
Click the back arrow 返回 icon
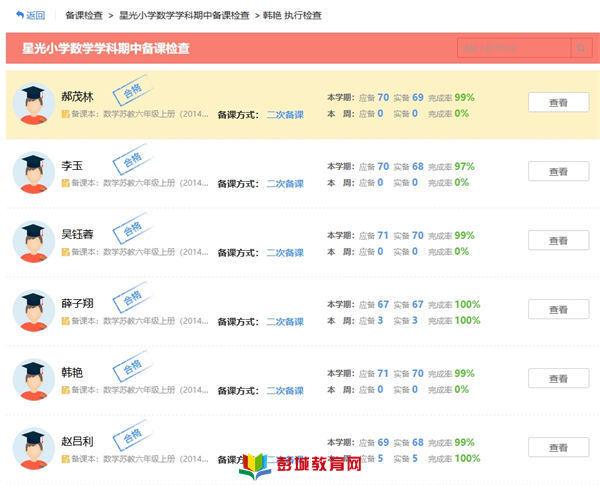tap(20, 15)
